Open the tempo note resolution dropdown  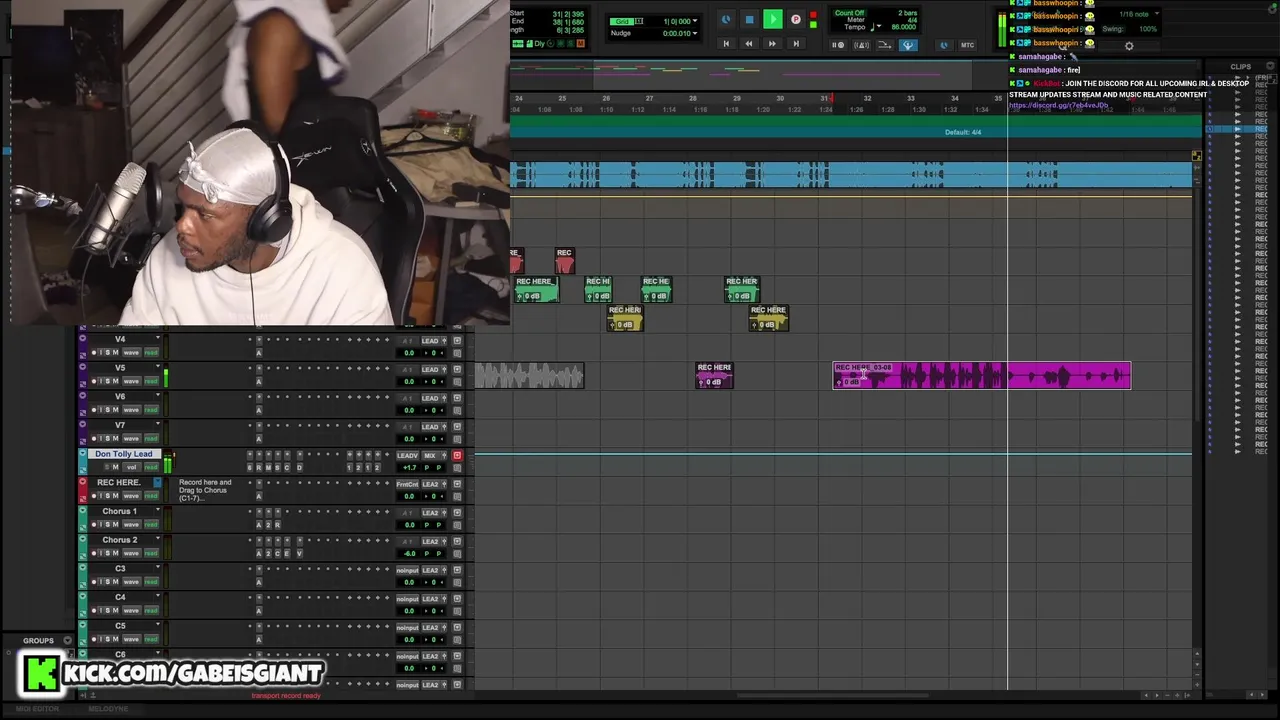(x=874, y=27)
